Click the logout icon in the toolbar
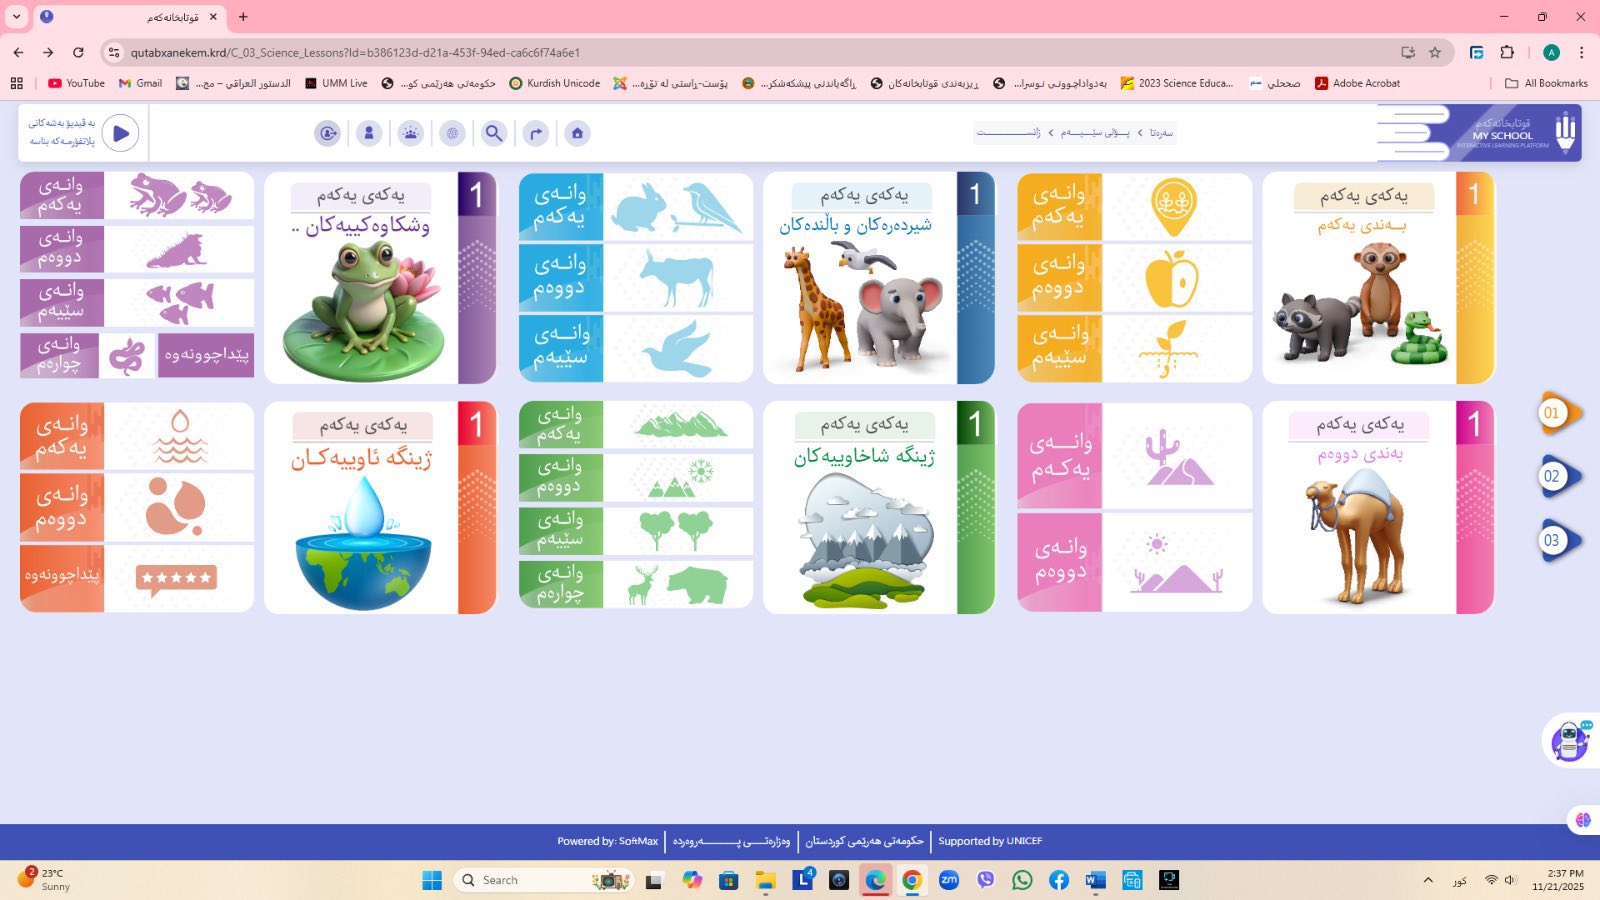 (327, 133)
